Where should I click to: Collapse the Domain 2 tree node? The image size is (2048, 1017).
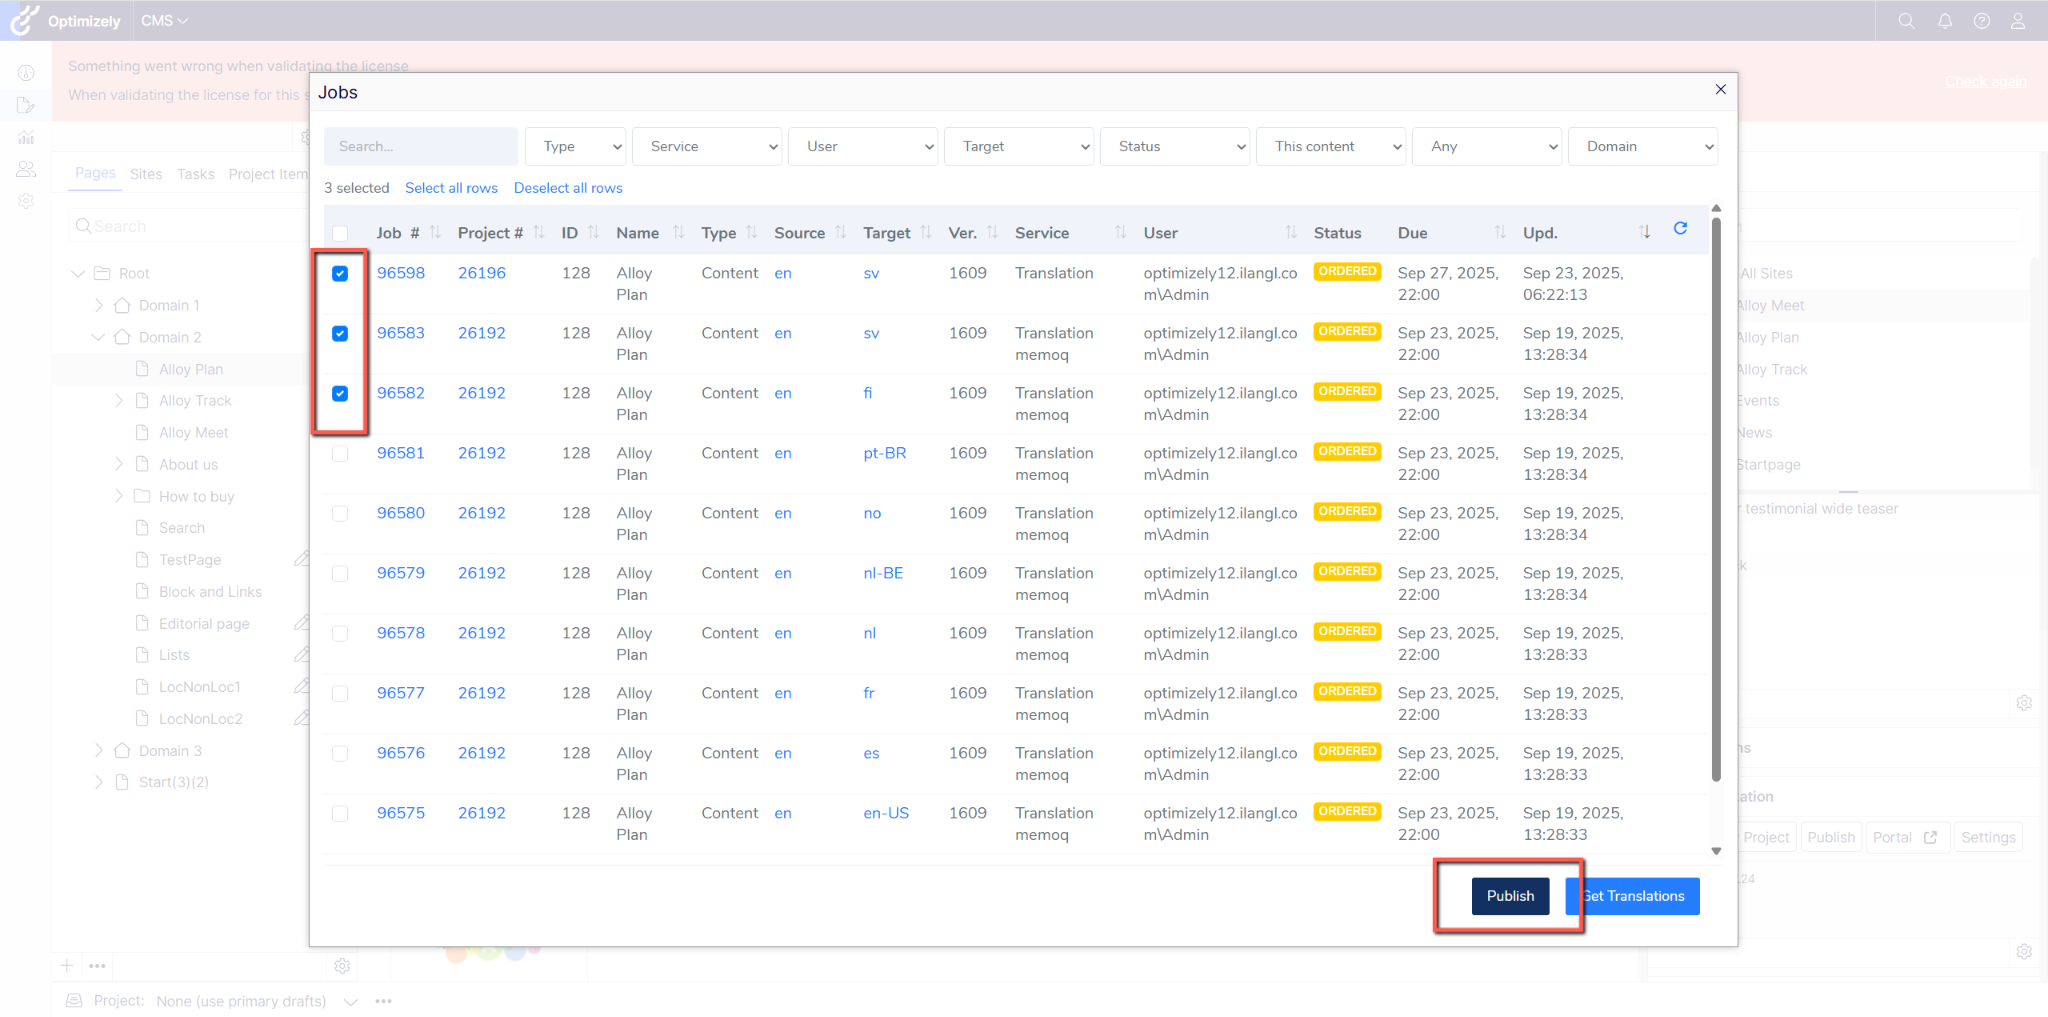click(98, 337)
